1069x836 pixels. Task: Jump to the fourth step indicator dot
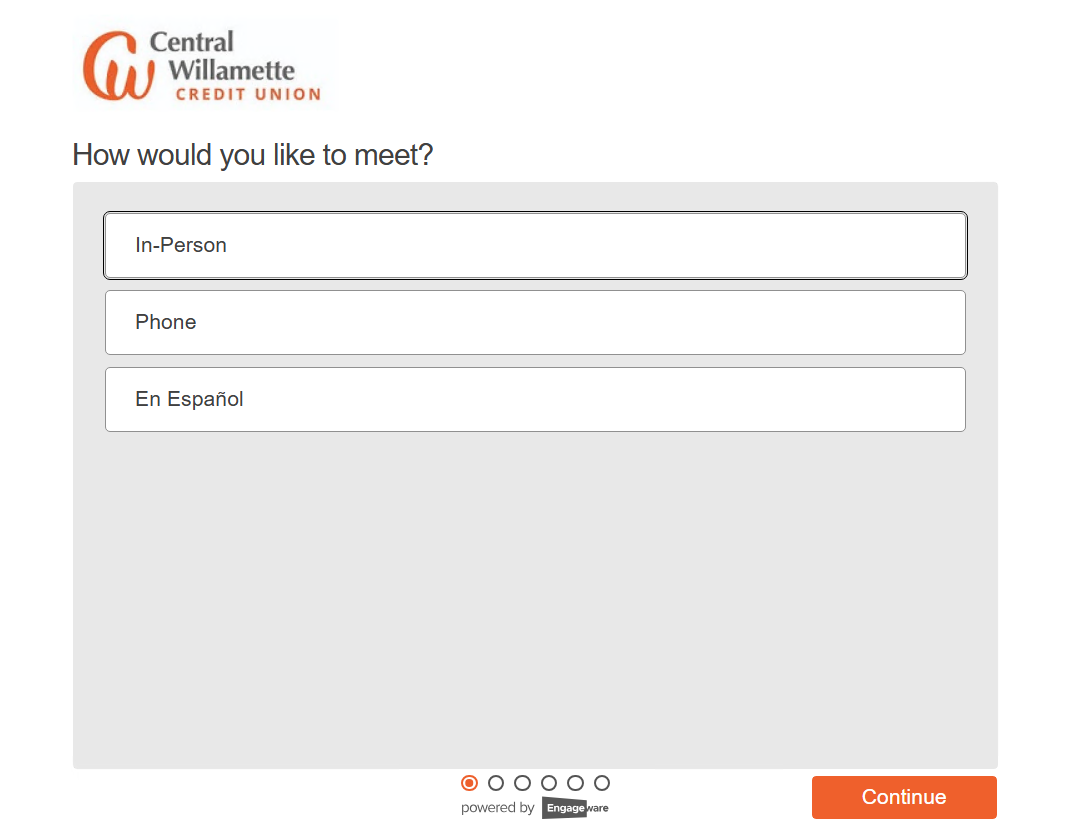pos(549,783)
